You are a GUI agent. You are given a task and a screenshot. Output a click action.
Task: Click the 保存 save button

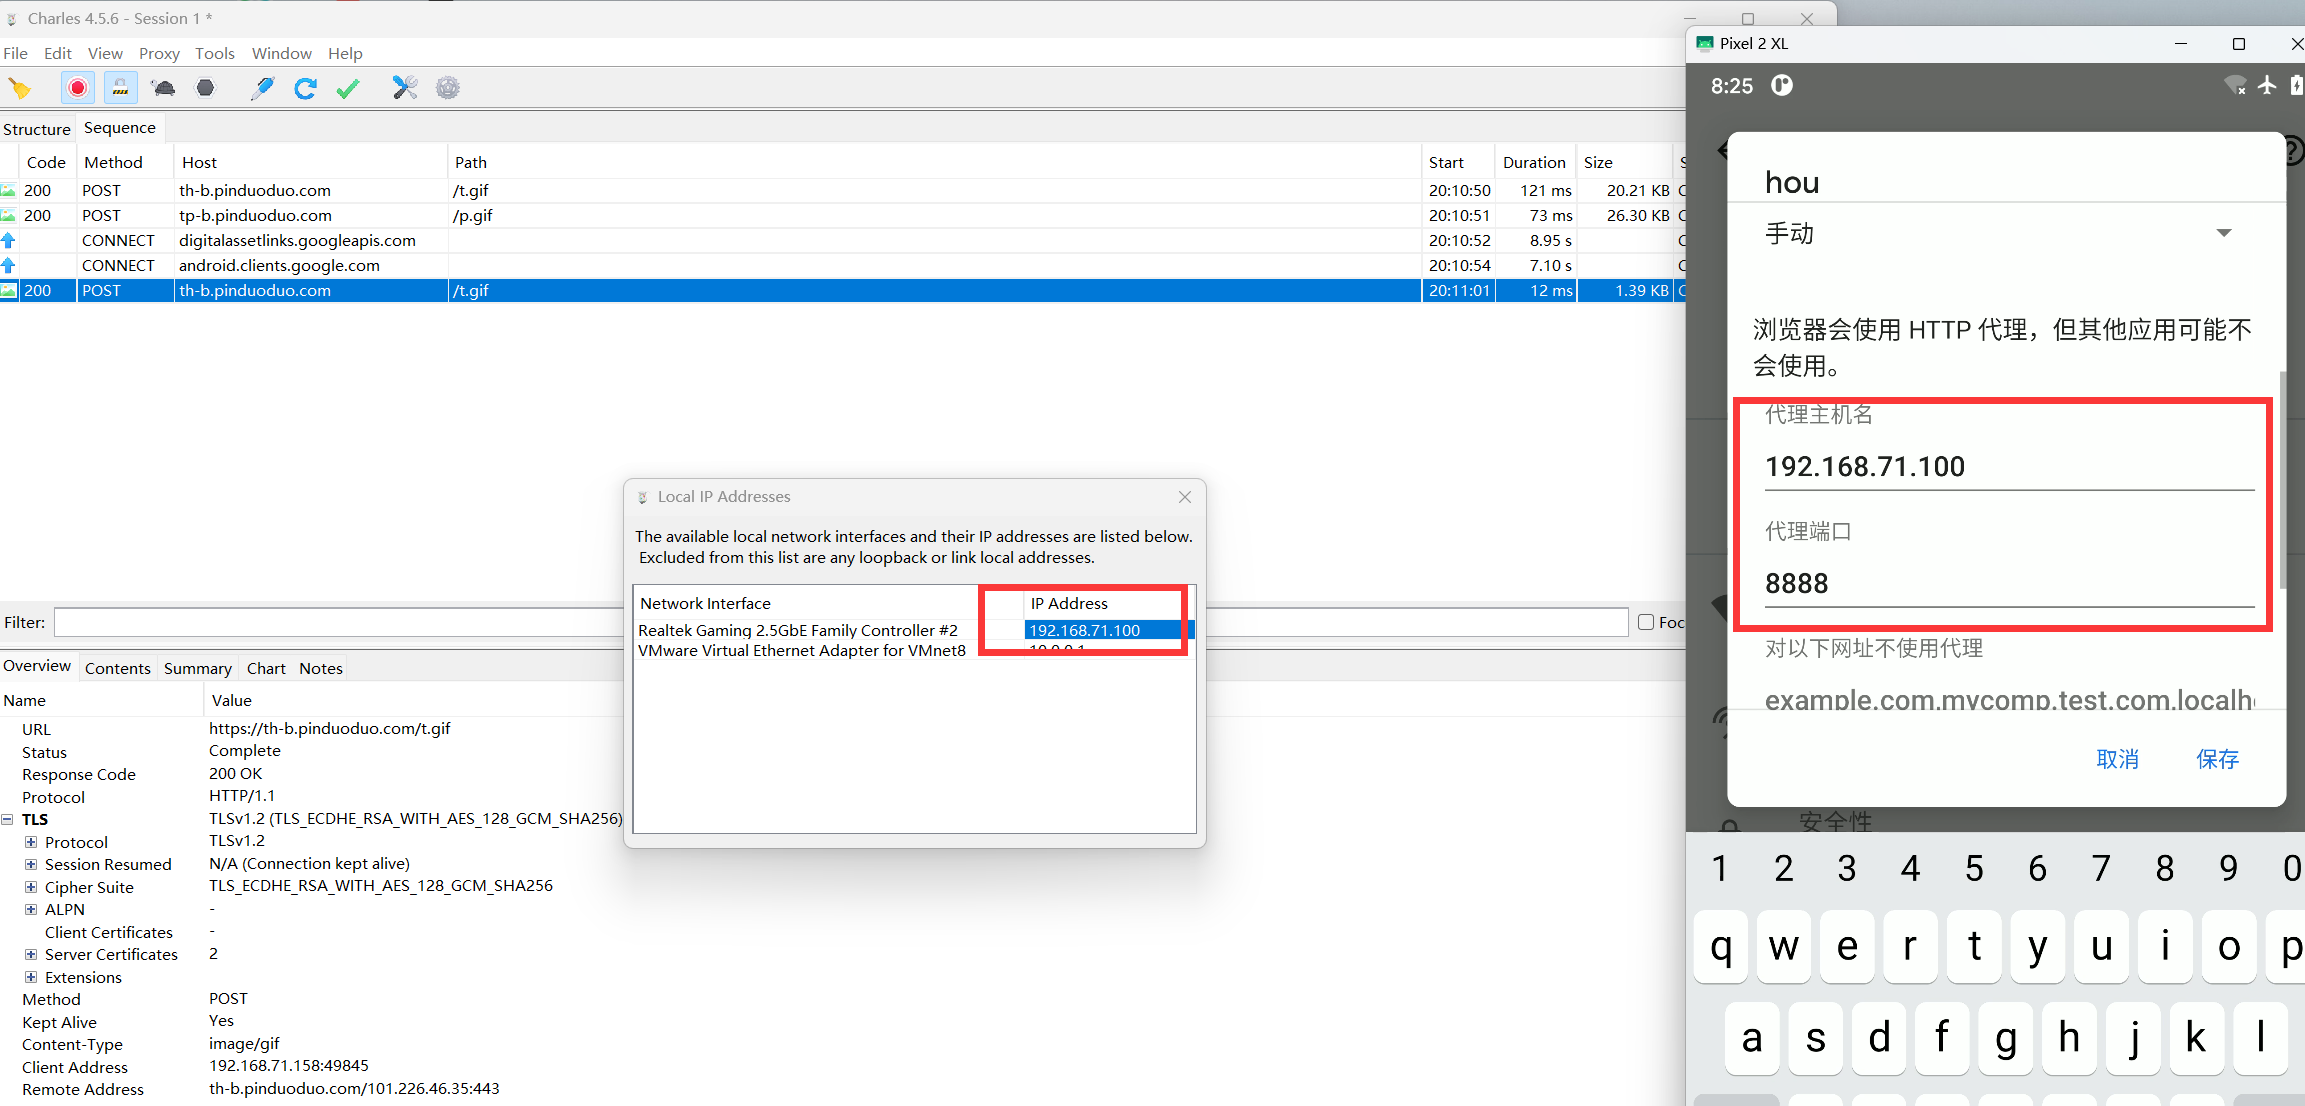click(2217, 759)
